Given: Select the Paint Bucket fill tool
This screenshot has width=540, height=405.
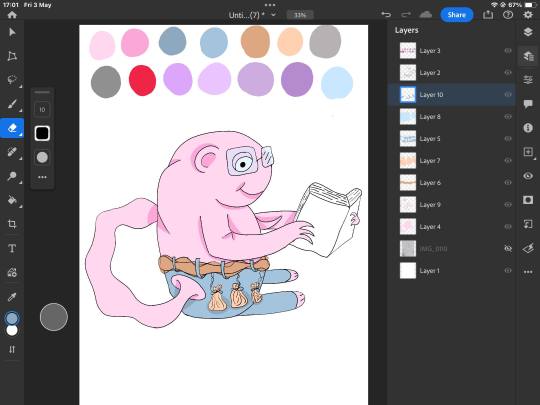Looking at the screenshot, I should point(12,200).
